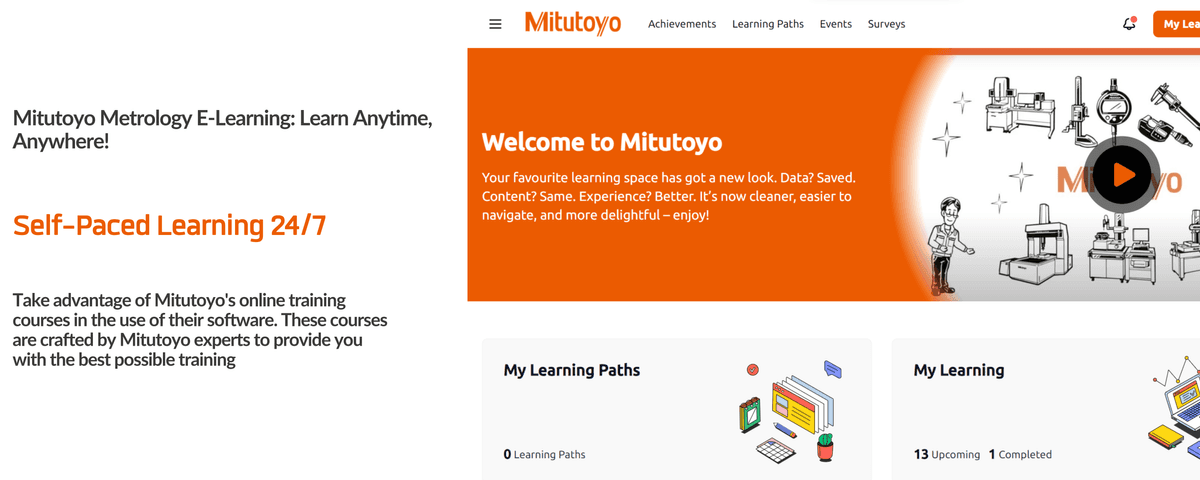The height and width of the screenshot is (480, 1200).
Task: Open the My Learning card heading
Action: (958, 370)
